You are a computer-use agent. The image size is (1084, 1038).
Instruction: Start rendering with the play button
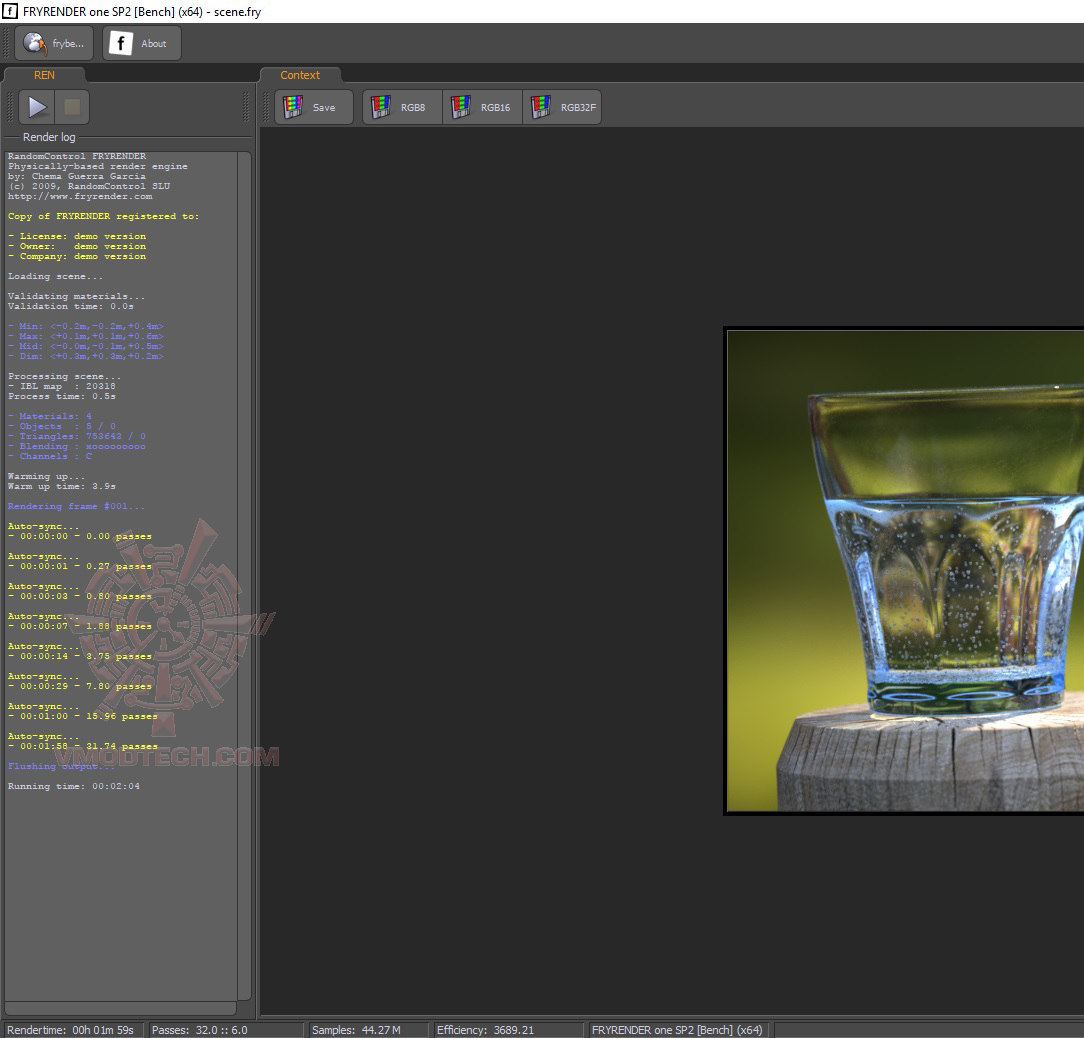click(x=37, y=107)
